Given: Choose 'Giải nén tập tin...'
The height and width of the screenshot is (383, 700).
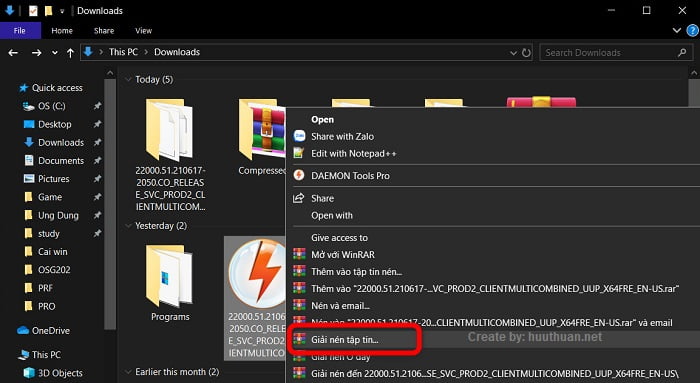Looking at the screenshot, I should point(344,340).
